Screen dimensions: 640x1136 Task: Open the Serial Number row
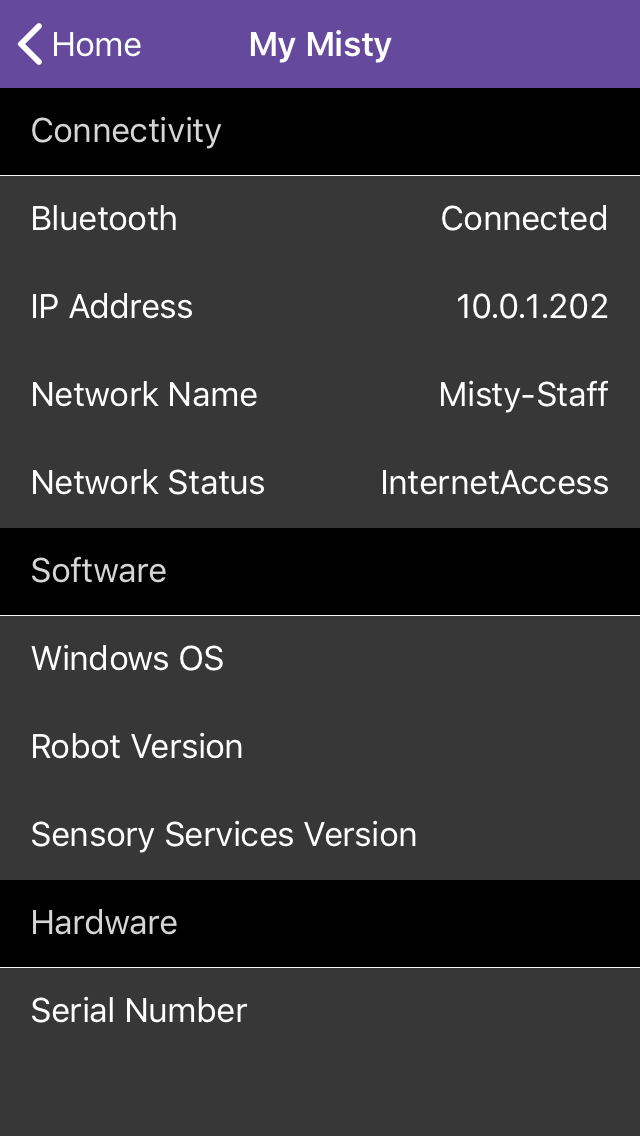(139, 1010)
